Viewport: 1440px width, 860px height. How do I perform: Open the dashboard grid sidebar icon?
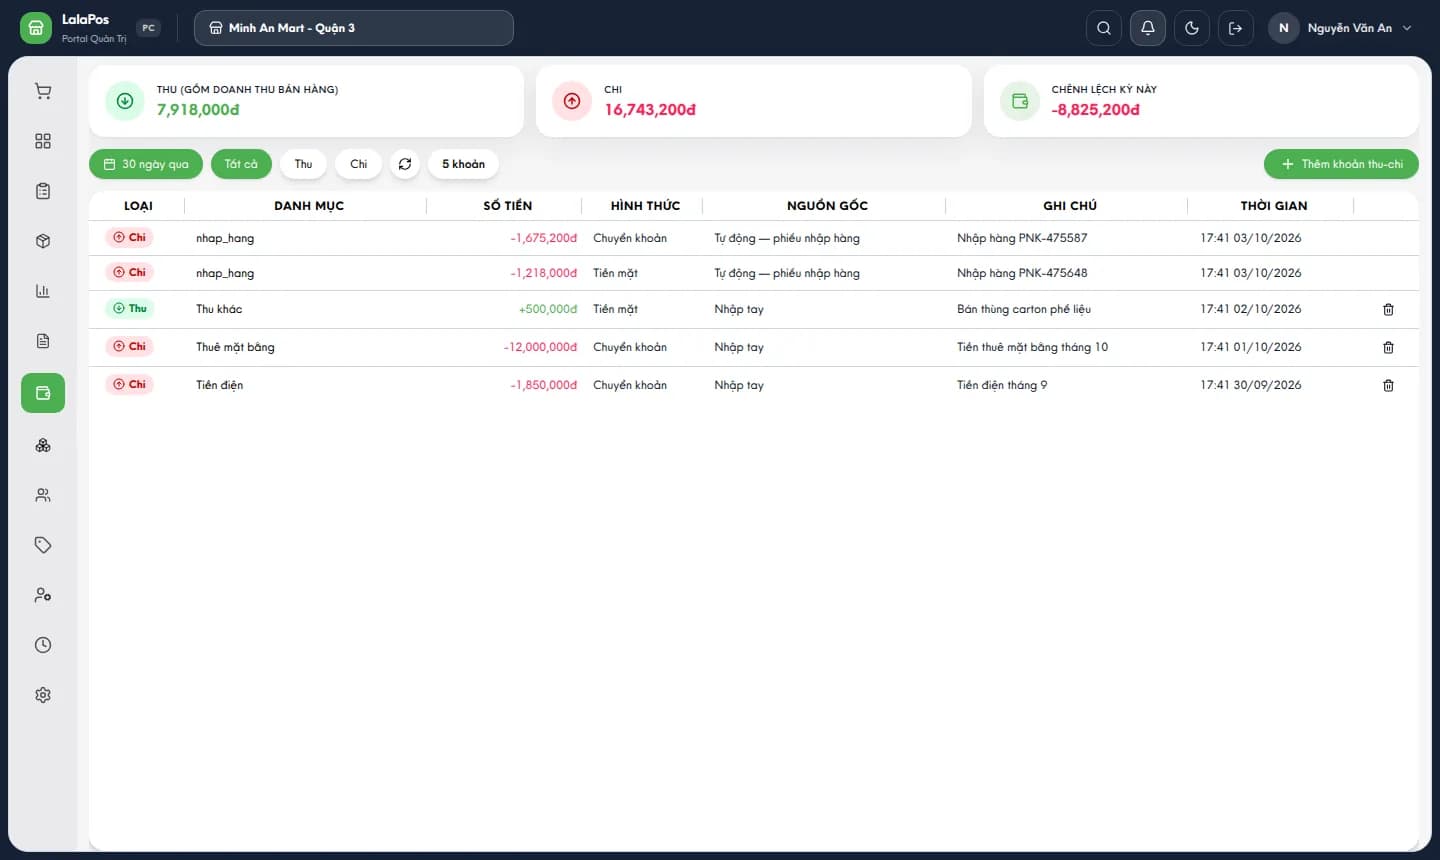43,141
